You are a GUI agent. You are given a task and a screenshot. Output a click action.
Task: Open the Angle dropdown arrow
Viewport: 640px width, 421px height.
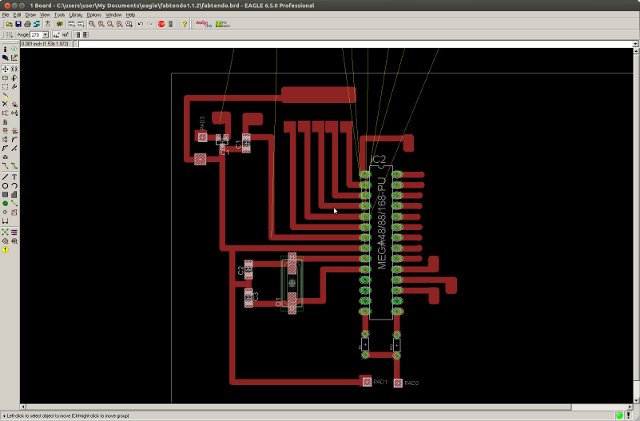45,35
